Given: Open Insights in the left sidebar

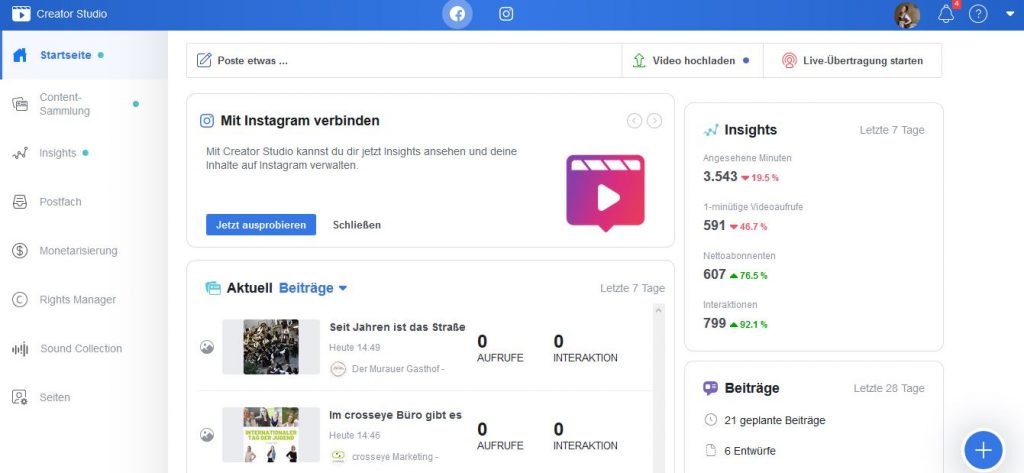Looking at the screenshot, I should click(x=84, y=153).
